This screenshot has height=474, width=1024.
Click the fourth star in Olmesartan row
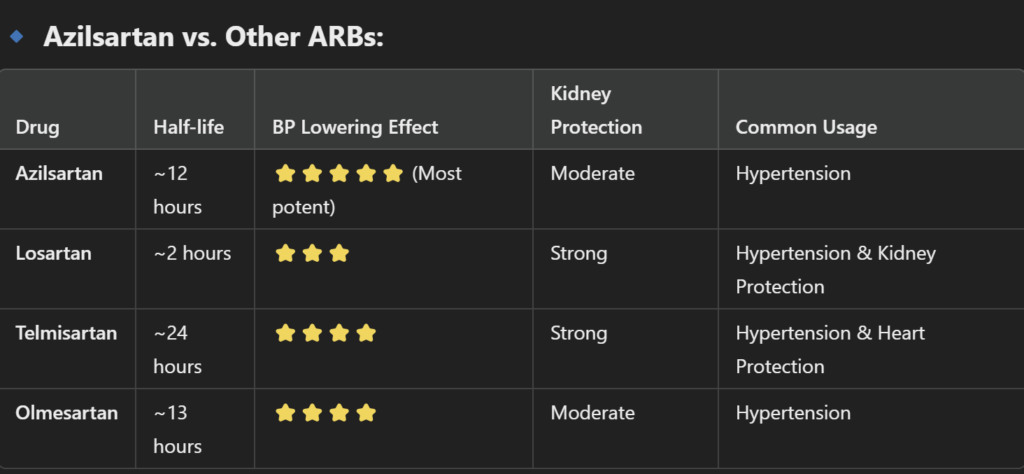[366, 413]
